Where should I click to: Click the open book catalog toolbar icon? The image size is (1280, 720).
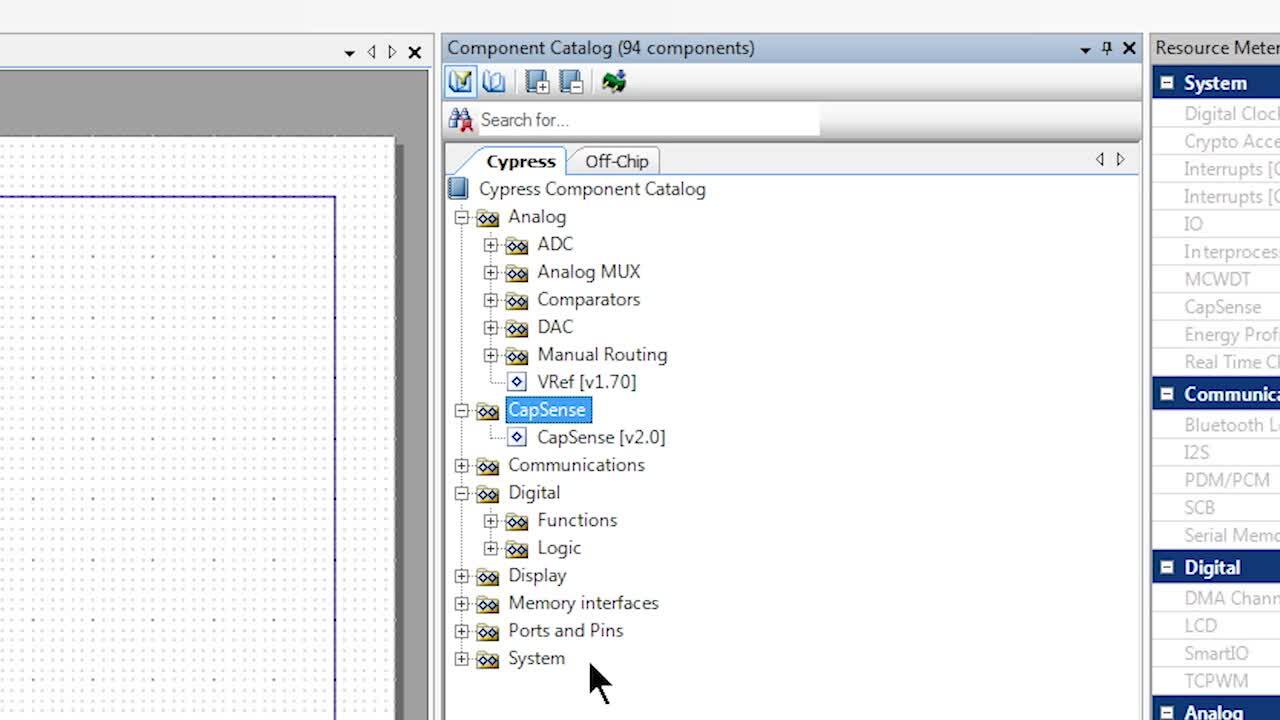[x=494, y=82]
